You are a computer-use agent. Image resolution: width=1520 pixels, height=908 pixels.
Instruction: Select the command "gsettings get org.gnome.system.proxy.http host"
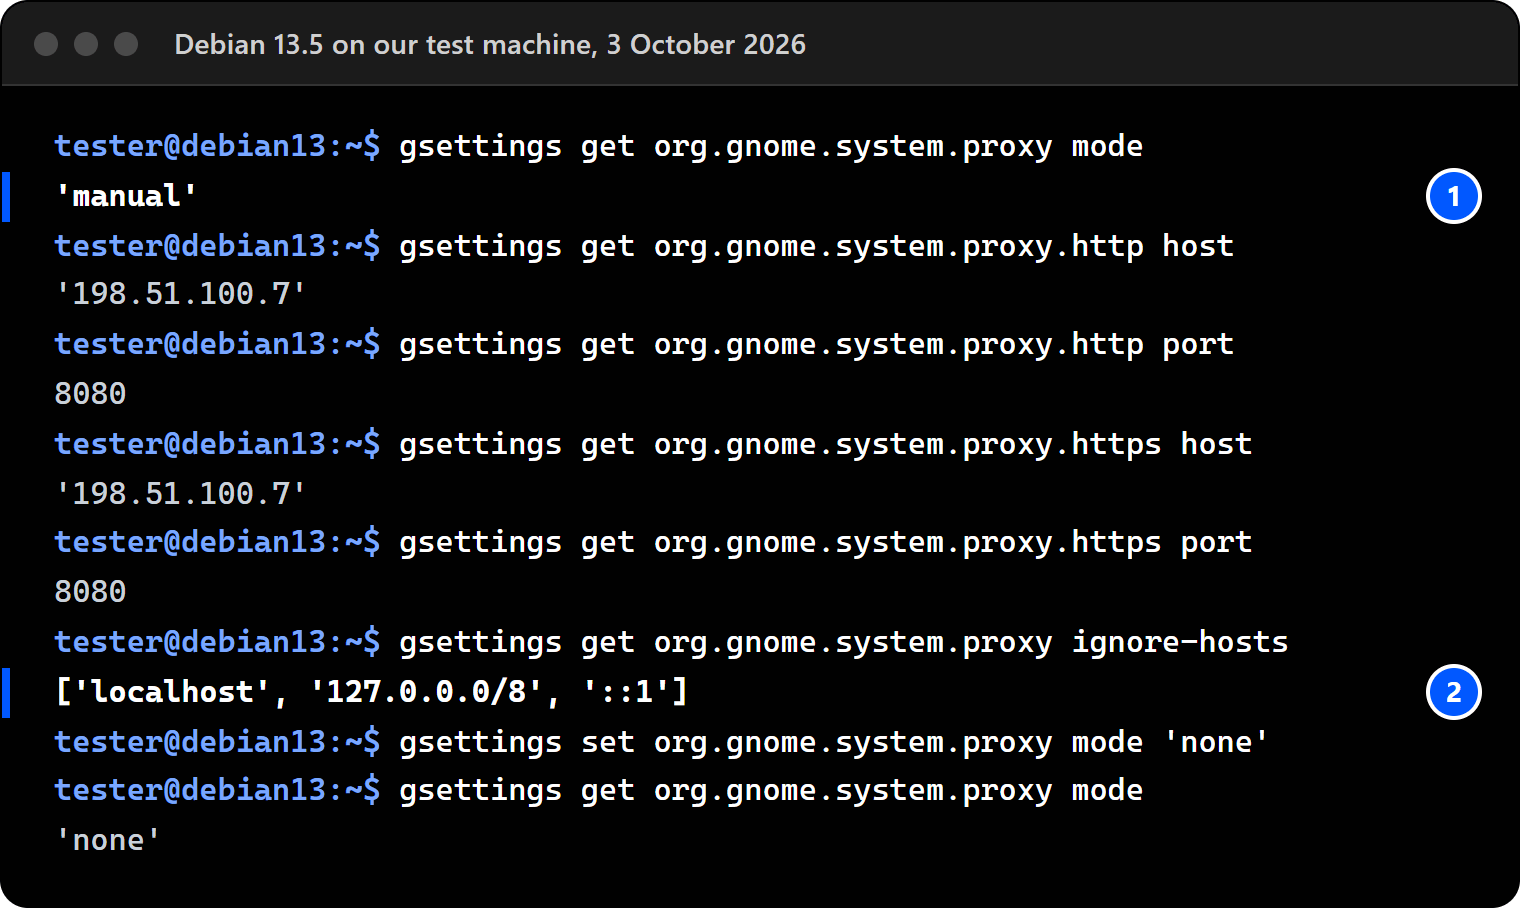coord(816,246)
